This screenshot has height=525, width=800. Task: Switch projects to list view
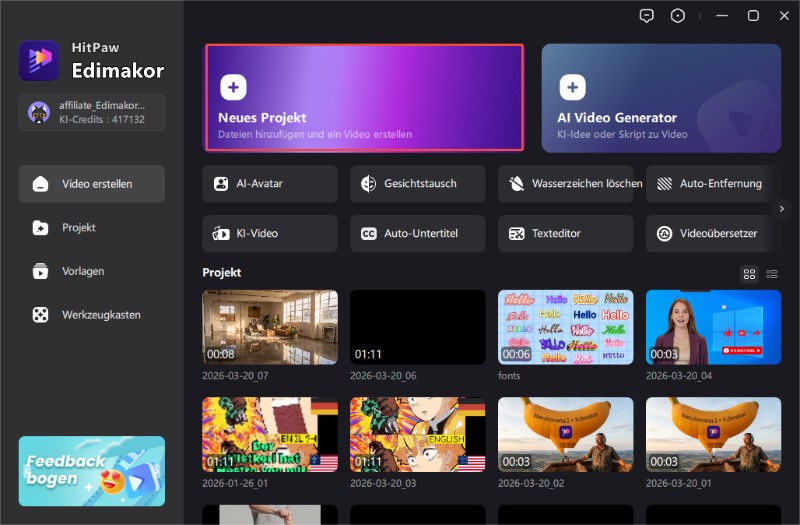pos(772,273)
